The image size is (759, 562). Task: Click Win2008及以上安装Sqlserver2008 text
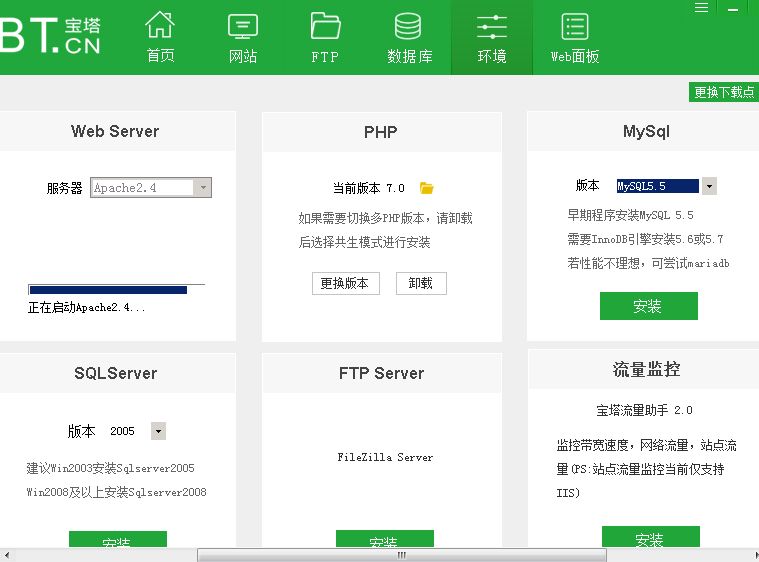116,492
